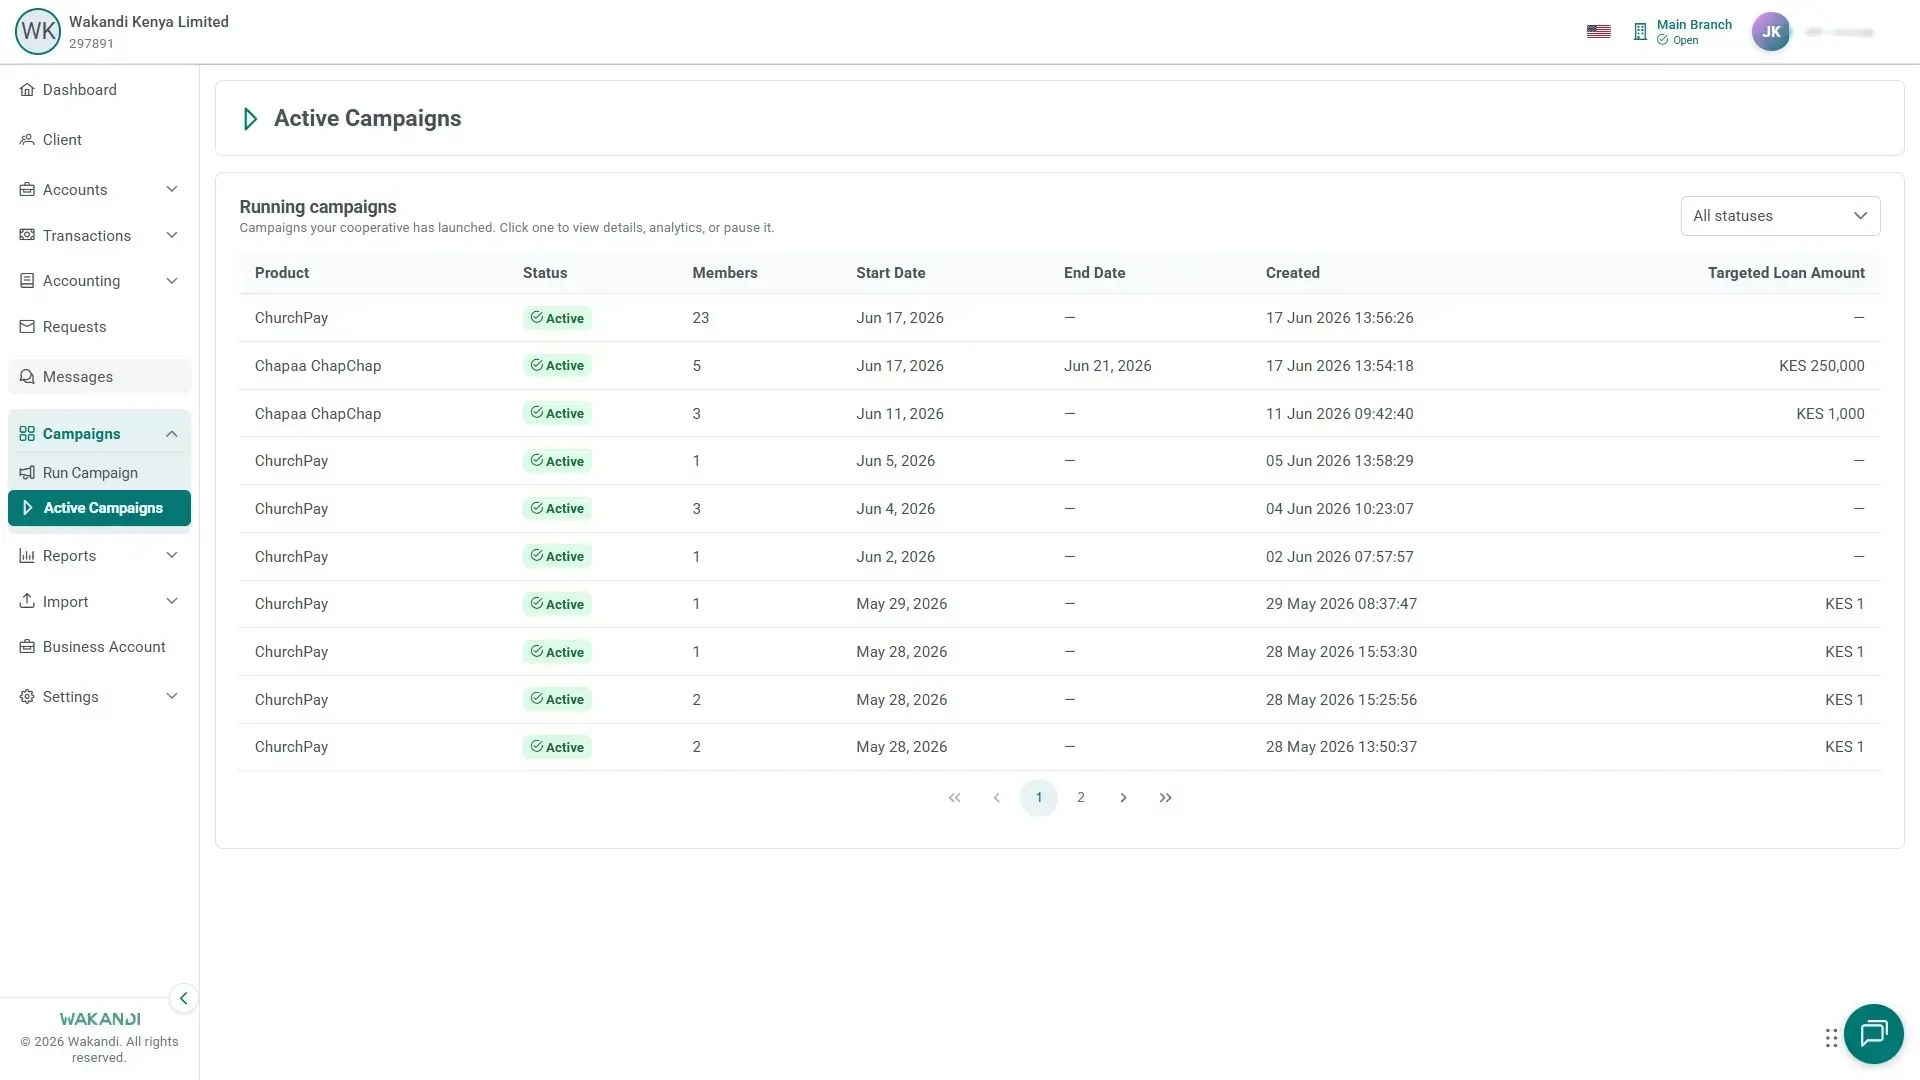1920x1080 pixels.
Task: Click the Wakandi logo in sidebar footer
Action: [100, 1019]
